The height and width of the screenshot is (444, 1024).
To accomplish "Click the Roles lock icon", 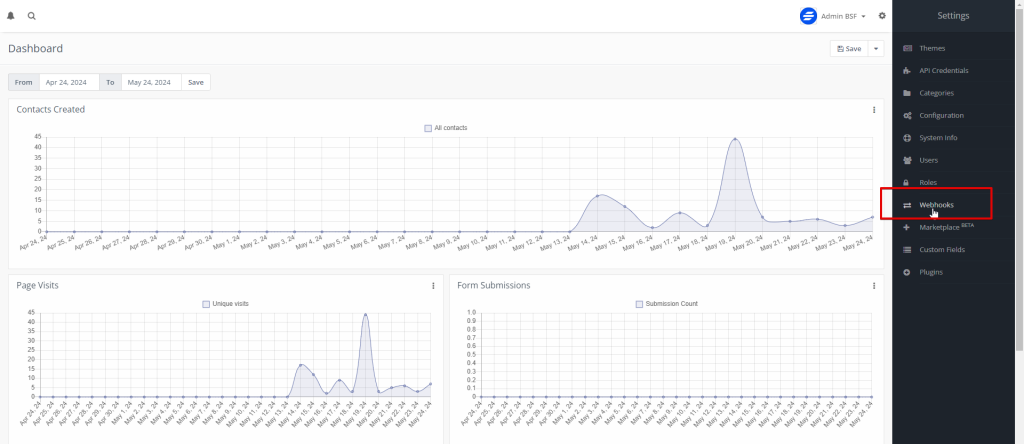I will (907, 183).
